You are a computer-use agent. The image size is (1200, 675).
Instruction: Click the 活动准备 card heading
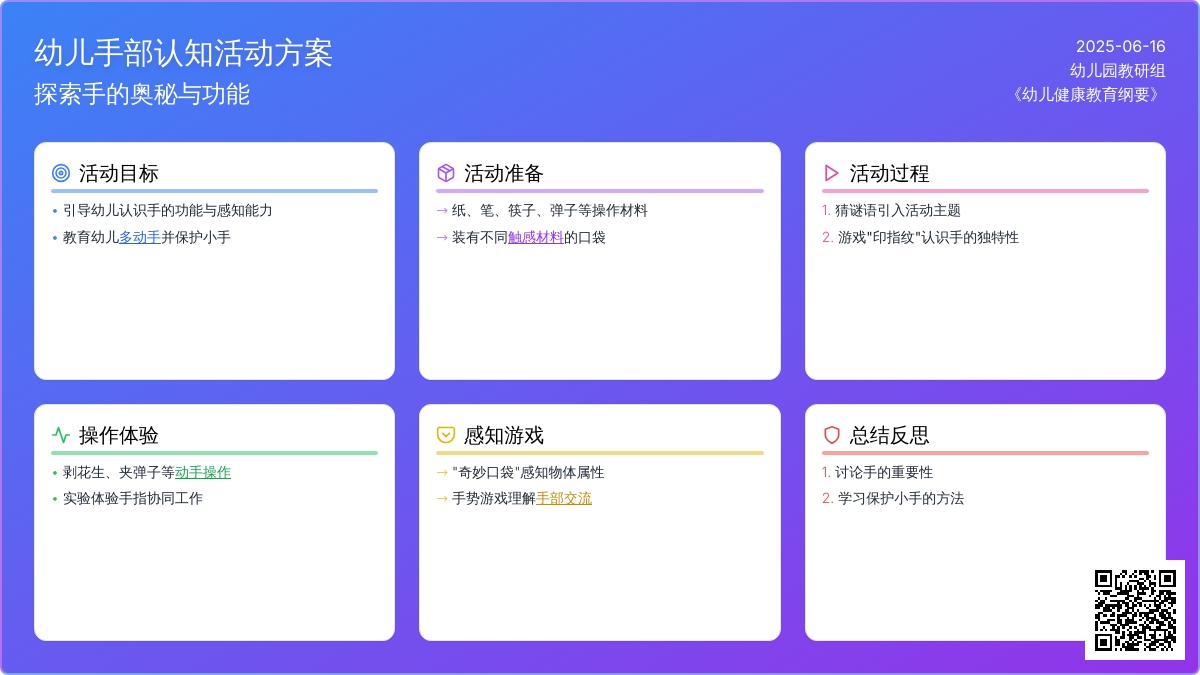504,173
